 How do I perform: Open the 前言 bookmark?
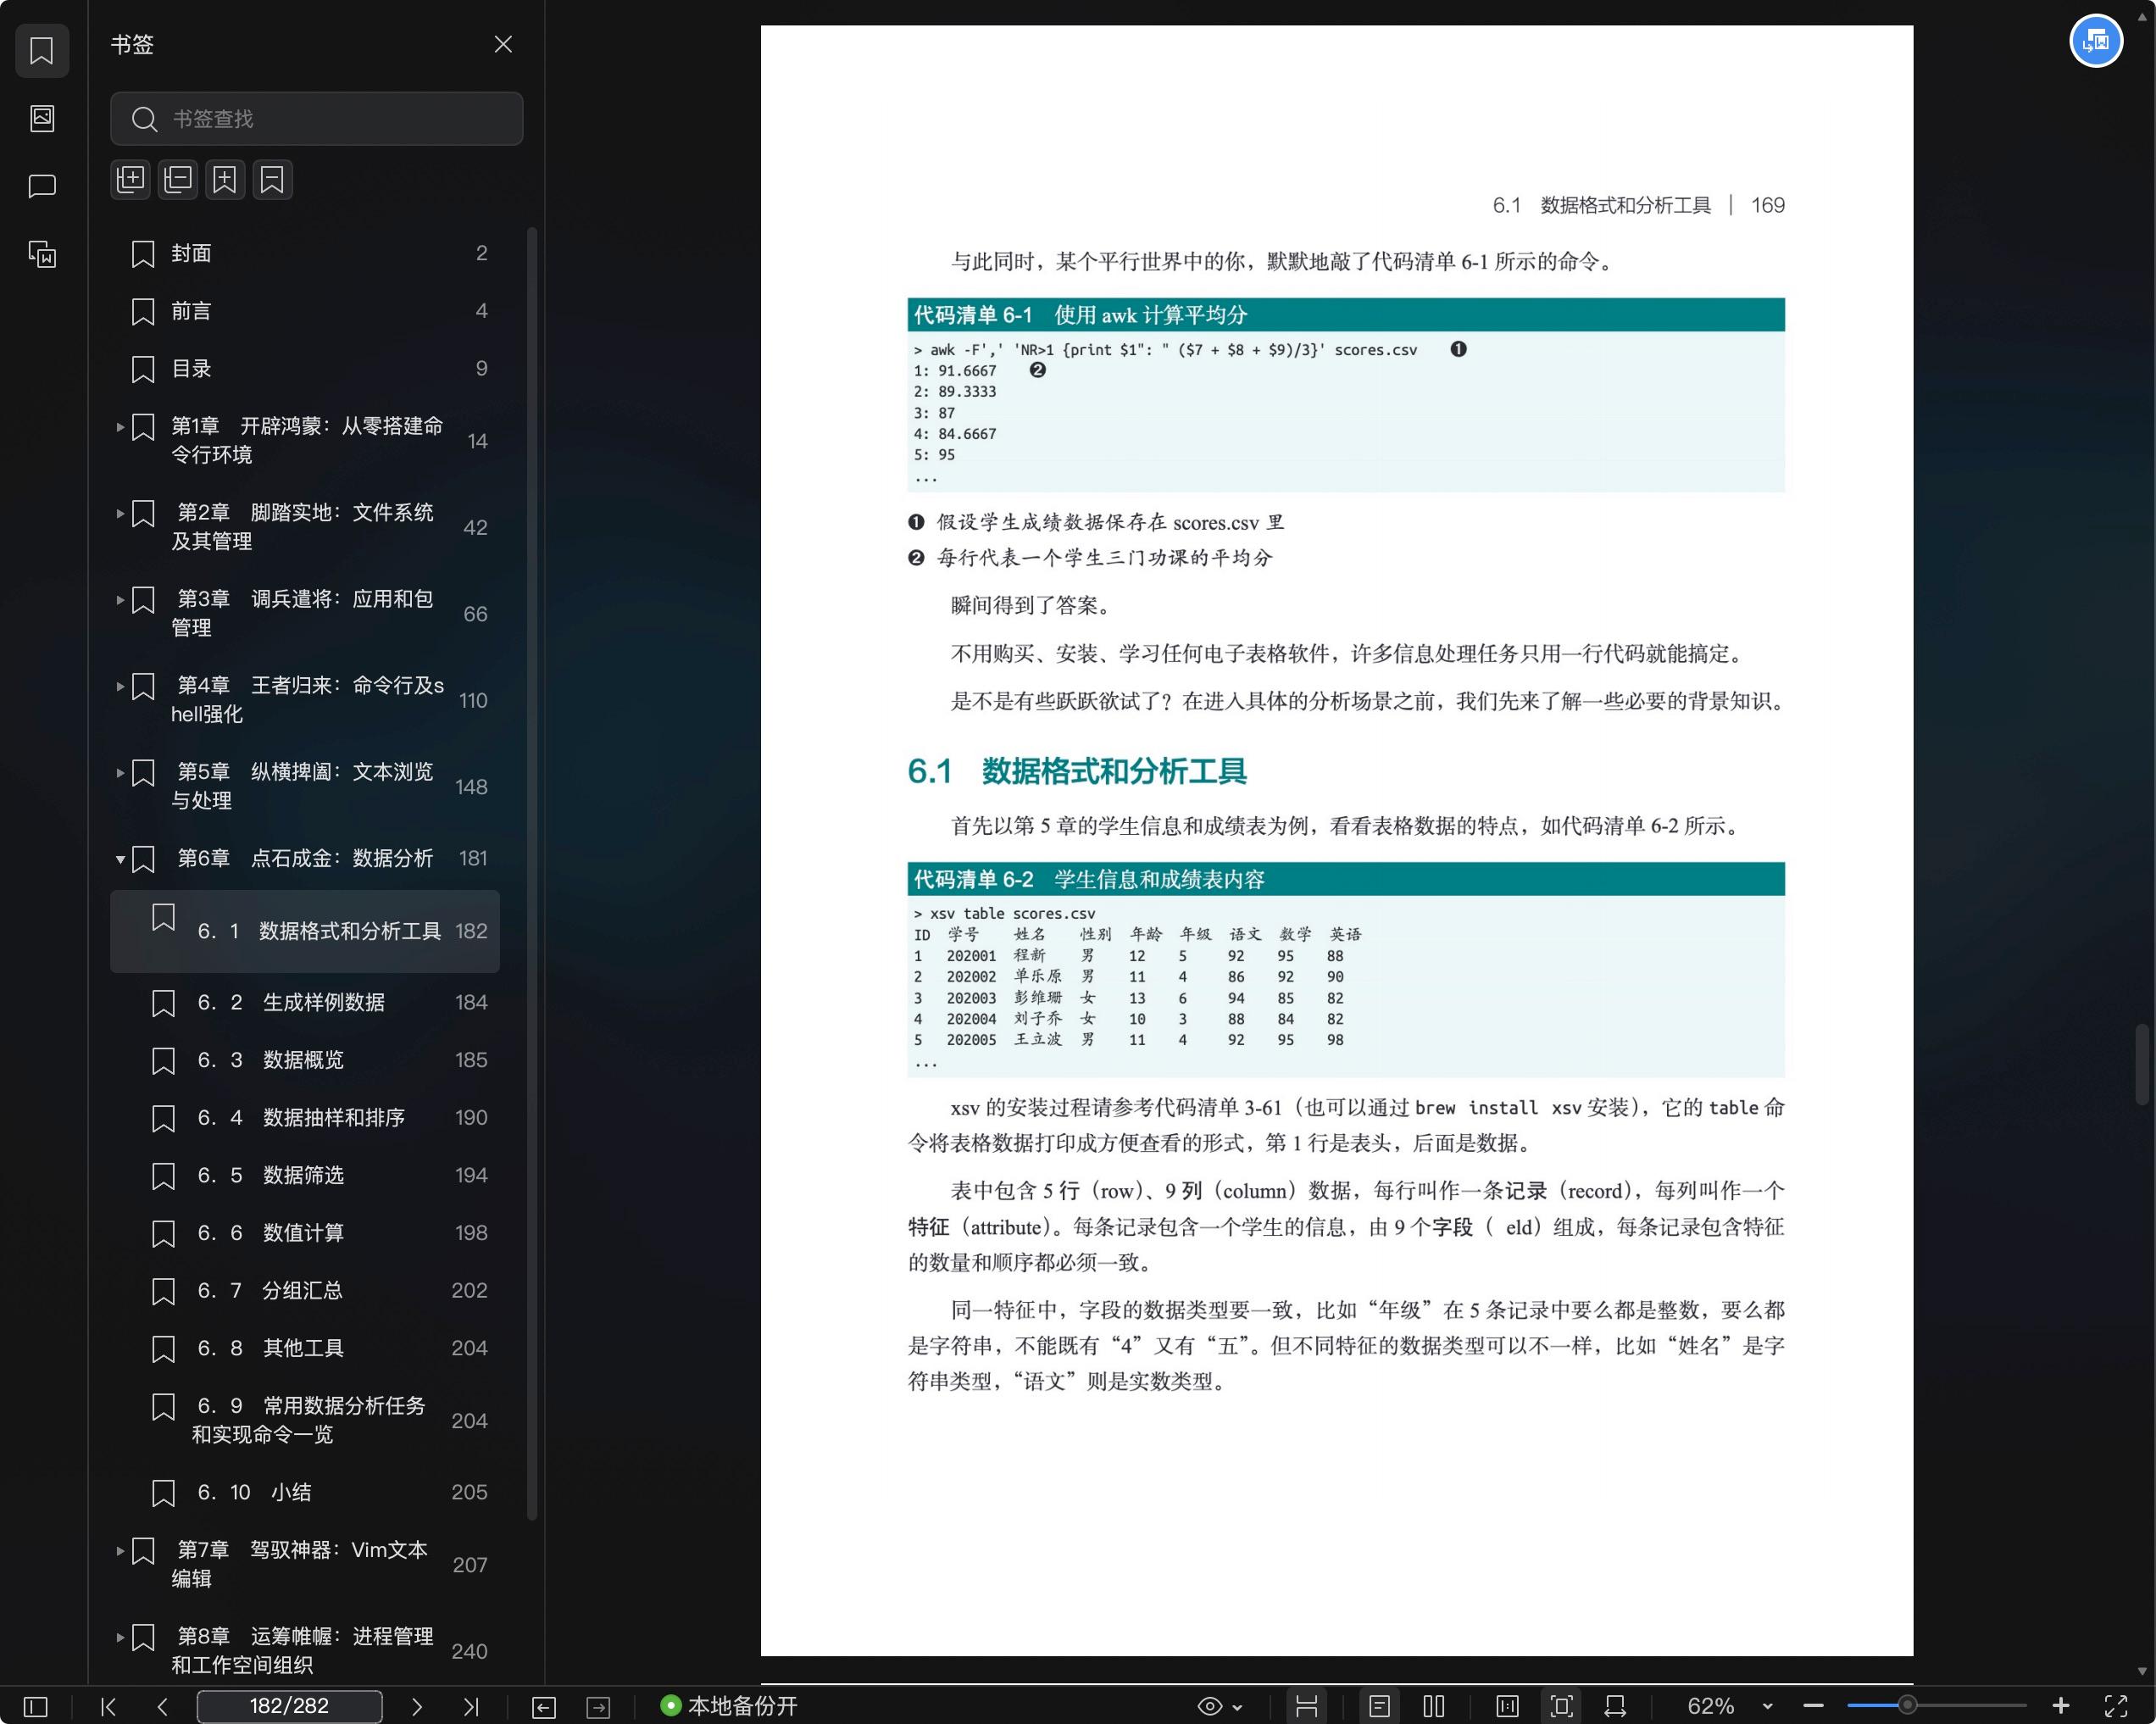[305, 311]
